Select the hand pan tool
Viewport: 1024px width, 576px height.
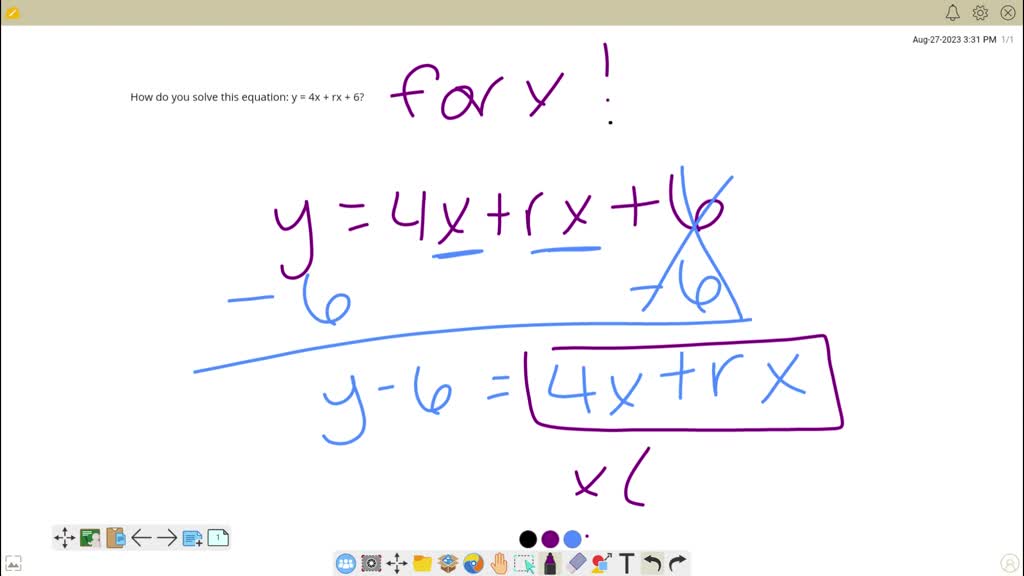click(x=499, y=563)
